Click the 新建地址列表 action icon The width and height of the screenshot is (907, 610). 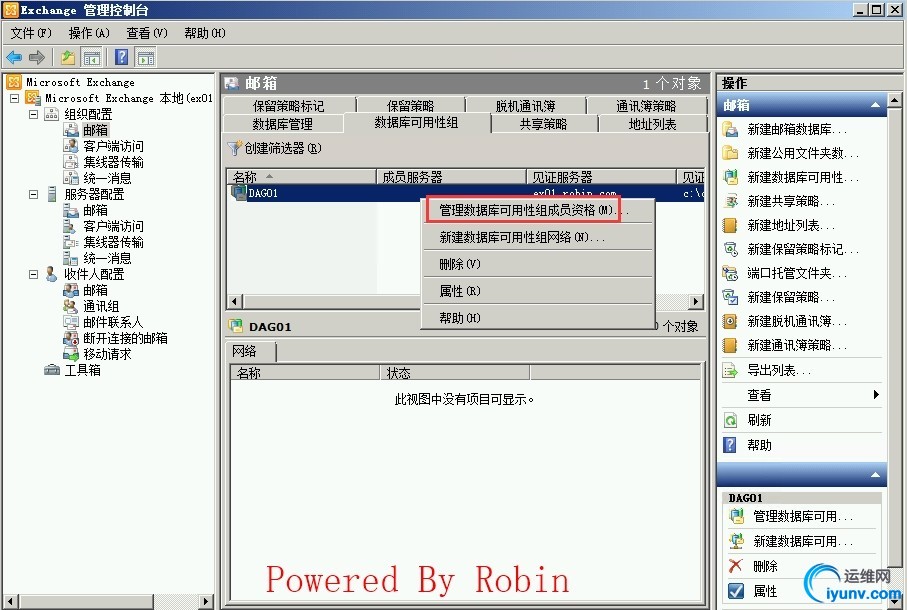point(730,225)
